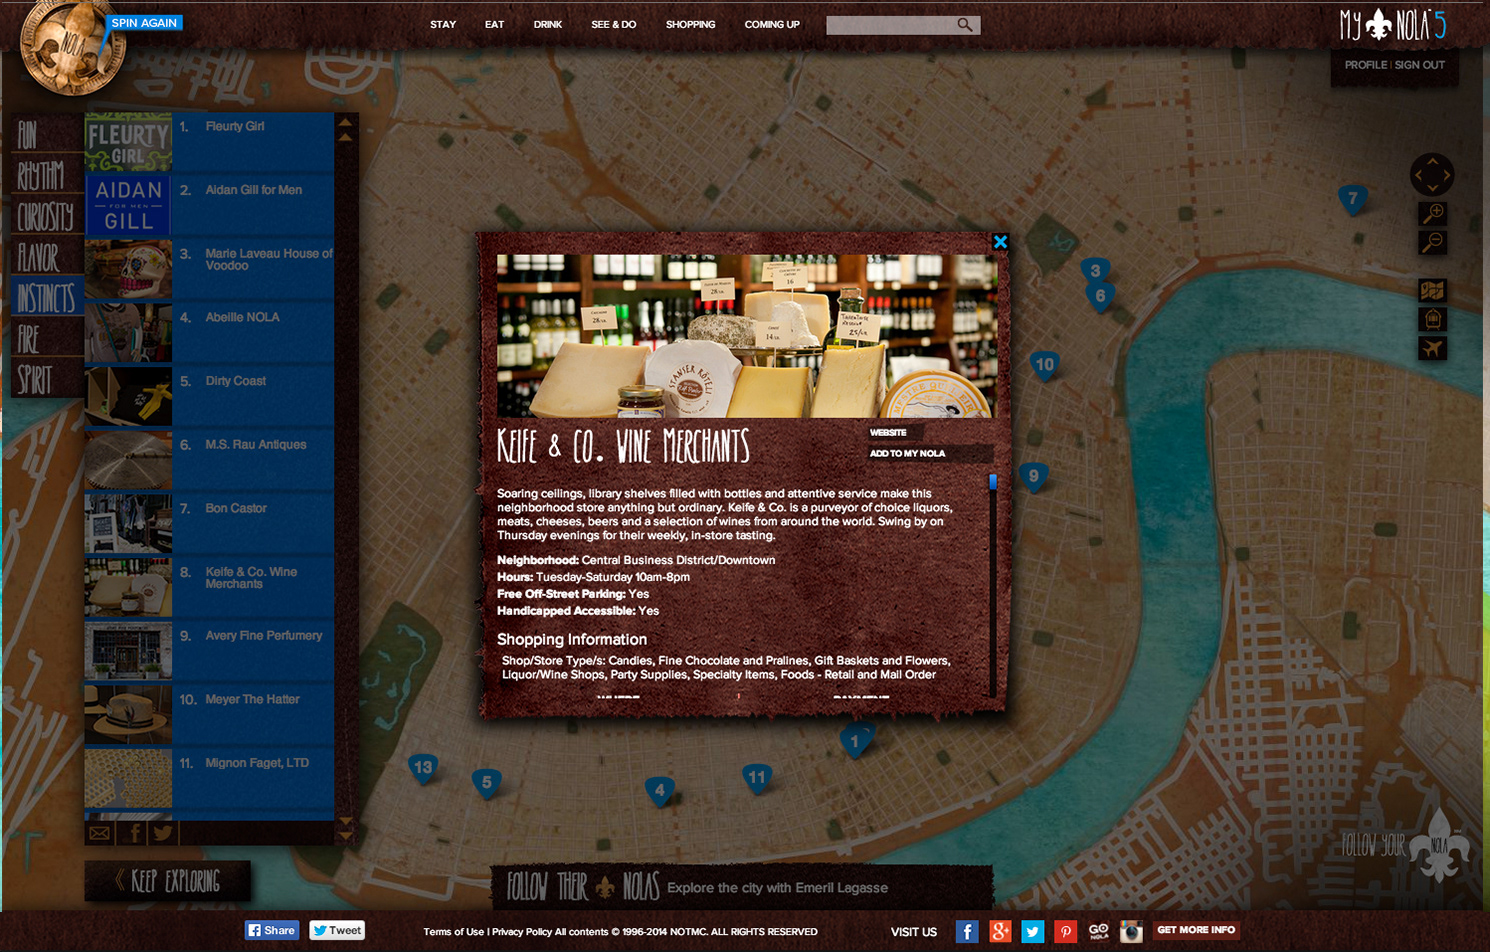Viewport: 1490px width, 952px height.
Task: Open the WEBSITE link in popup
Action: tap(888, 433)
